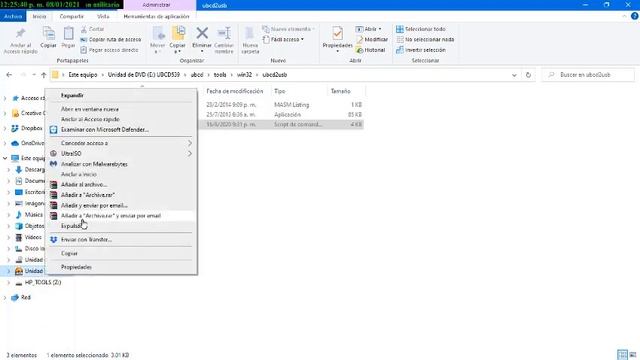Choose Enviar con Transfer... Dropbox entry
Viewport: 640px width, 360px height.
[x=86, y=240]
